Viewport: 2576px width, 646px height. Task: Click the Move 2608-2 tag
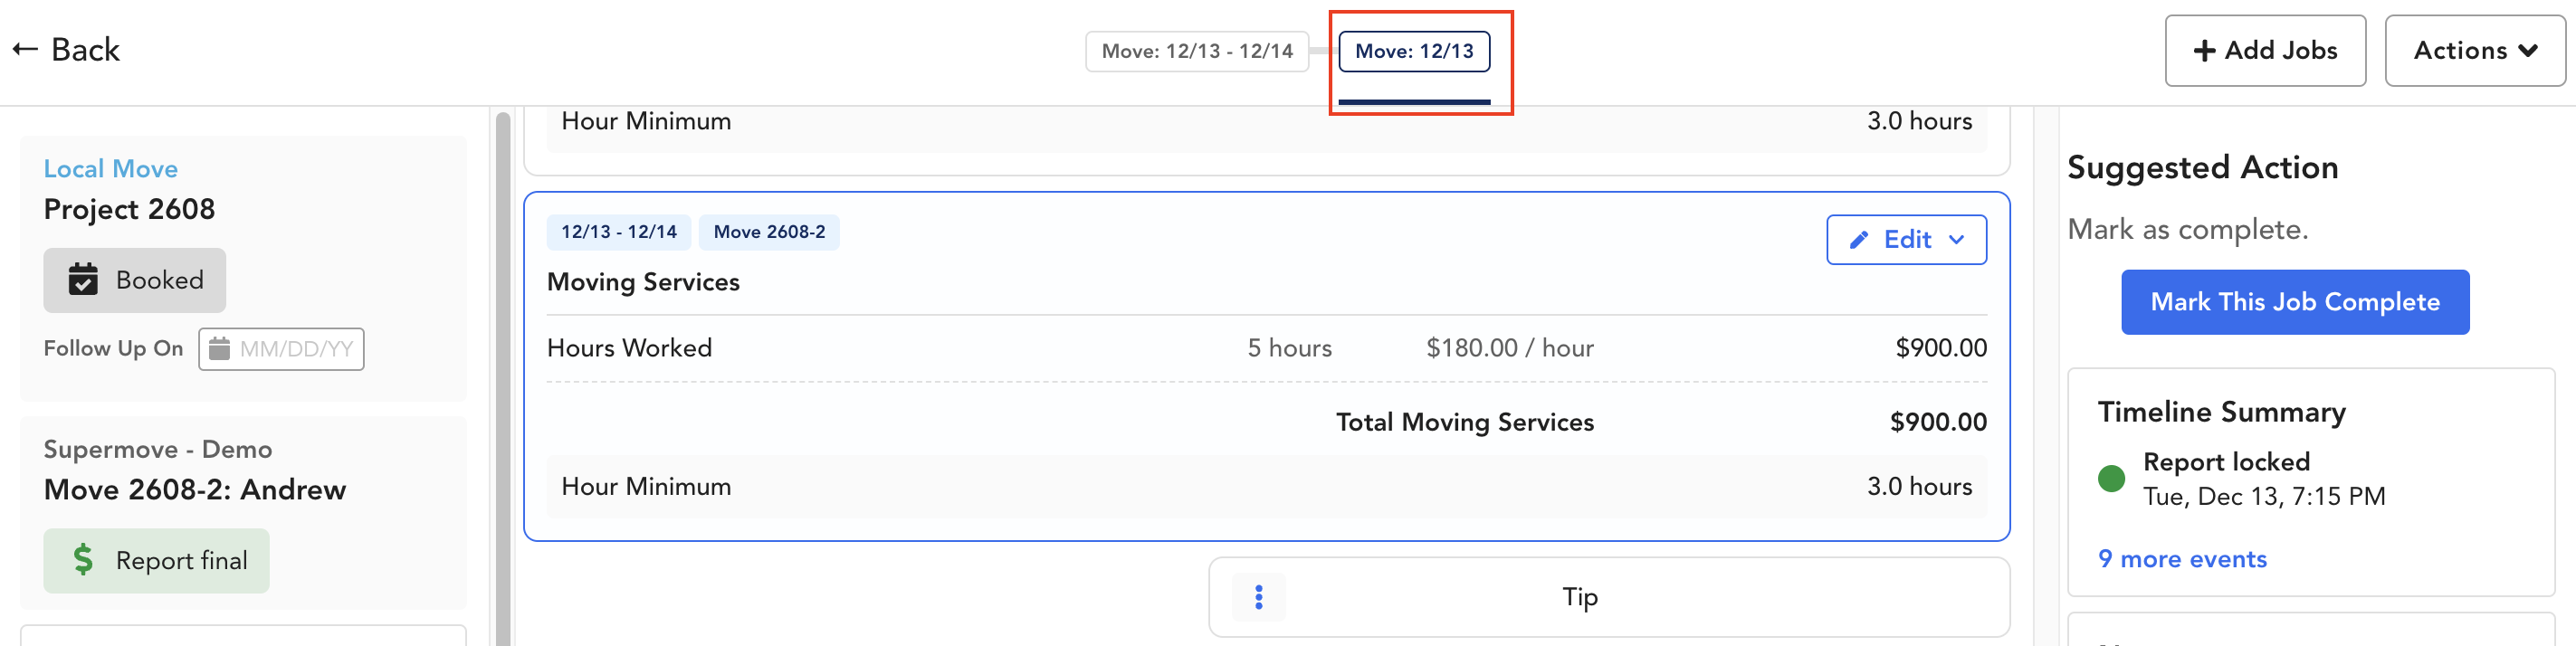click(768, 232)
